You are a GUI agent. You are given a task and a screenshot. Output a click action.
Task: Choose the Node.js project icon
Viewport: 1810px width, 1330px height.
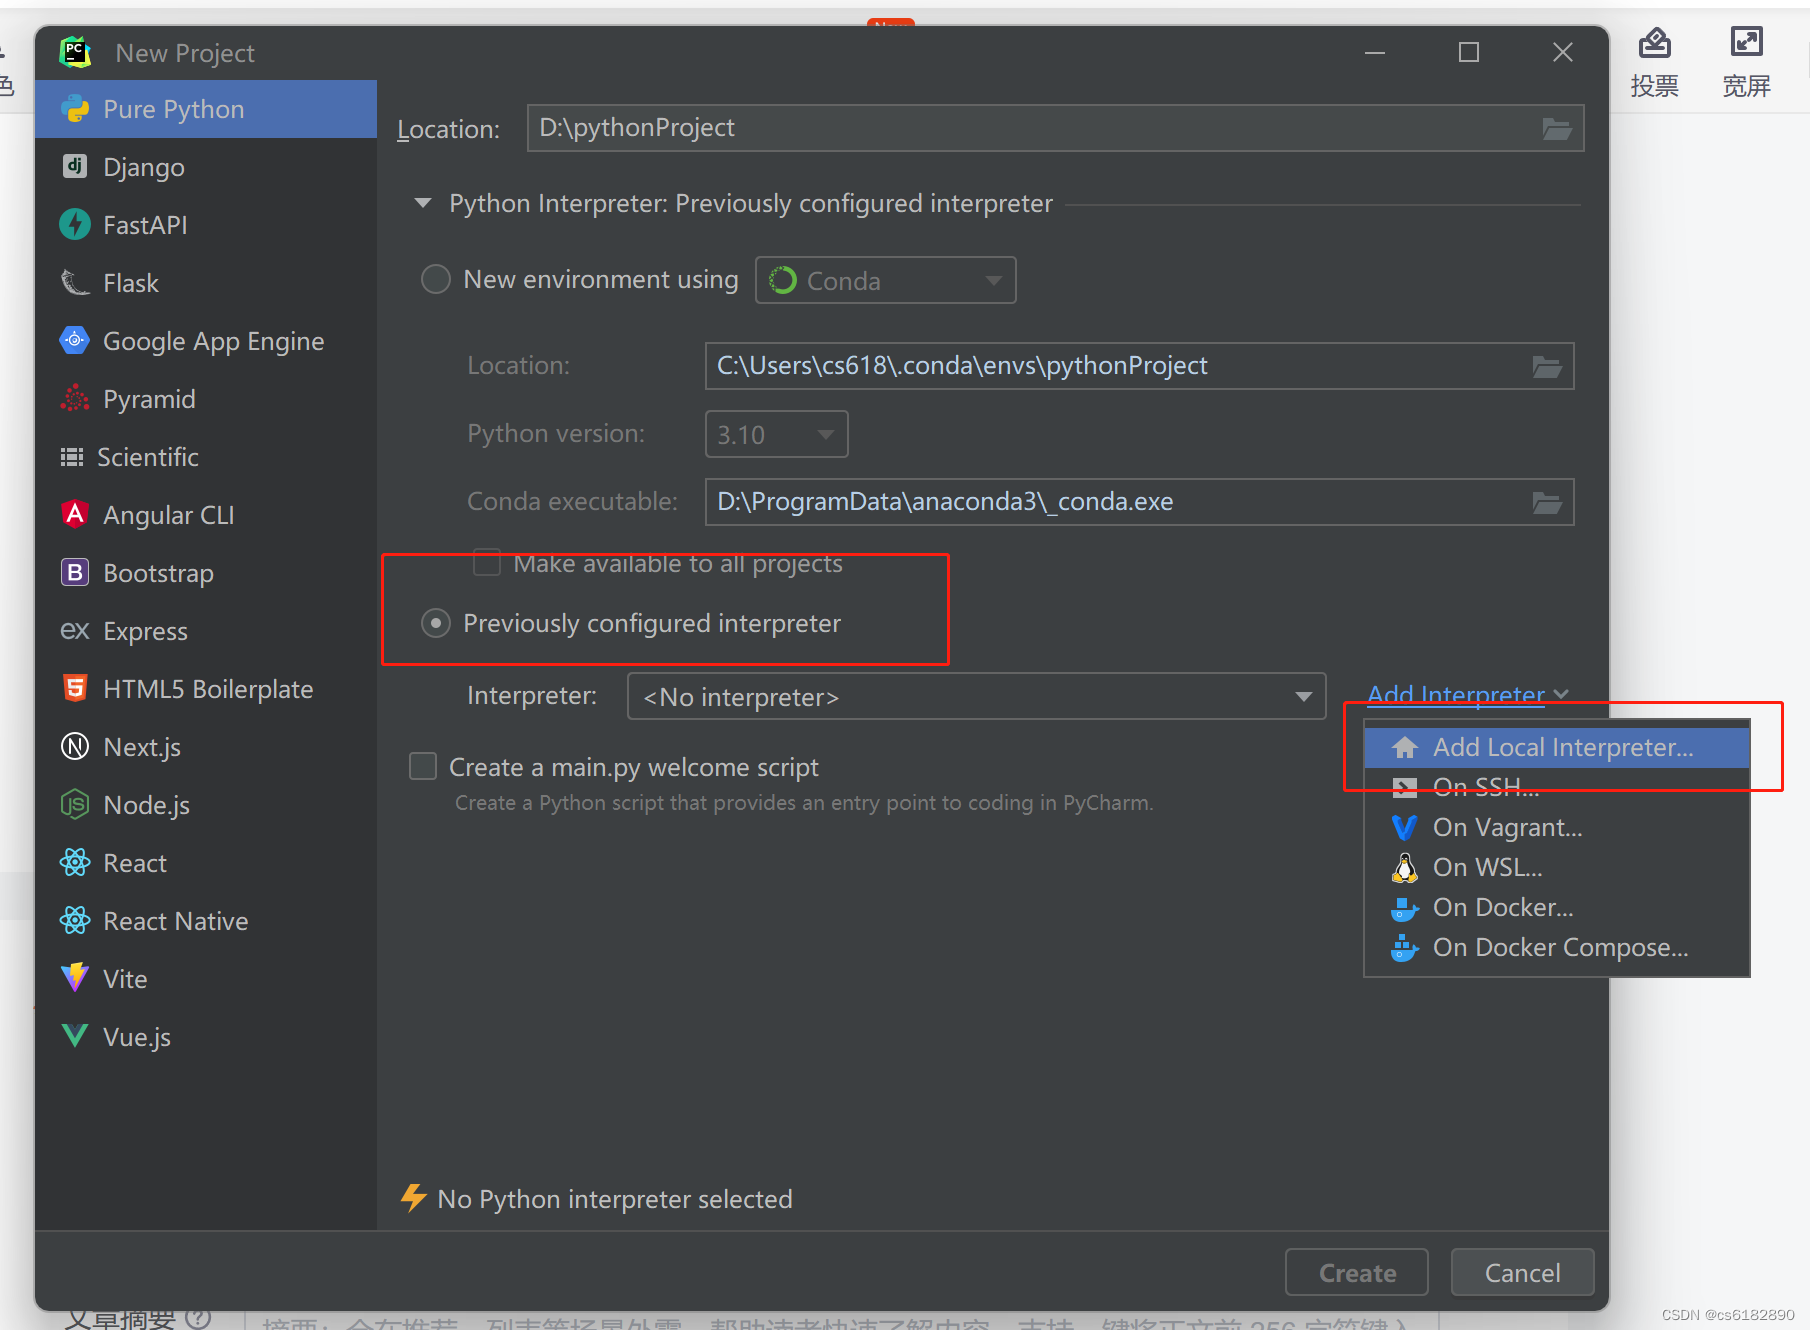75,804
